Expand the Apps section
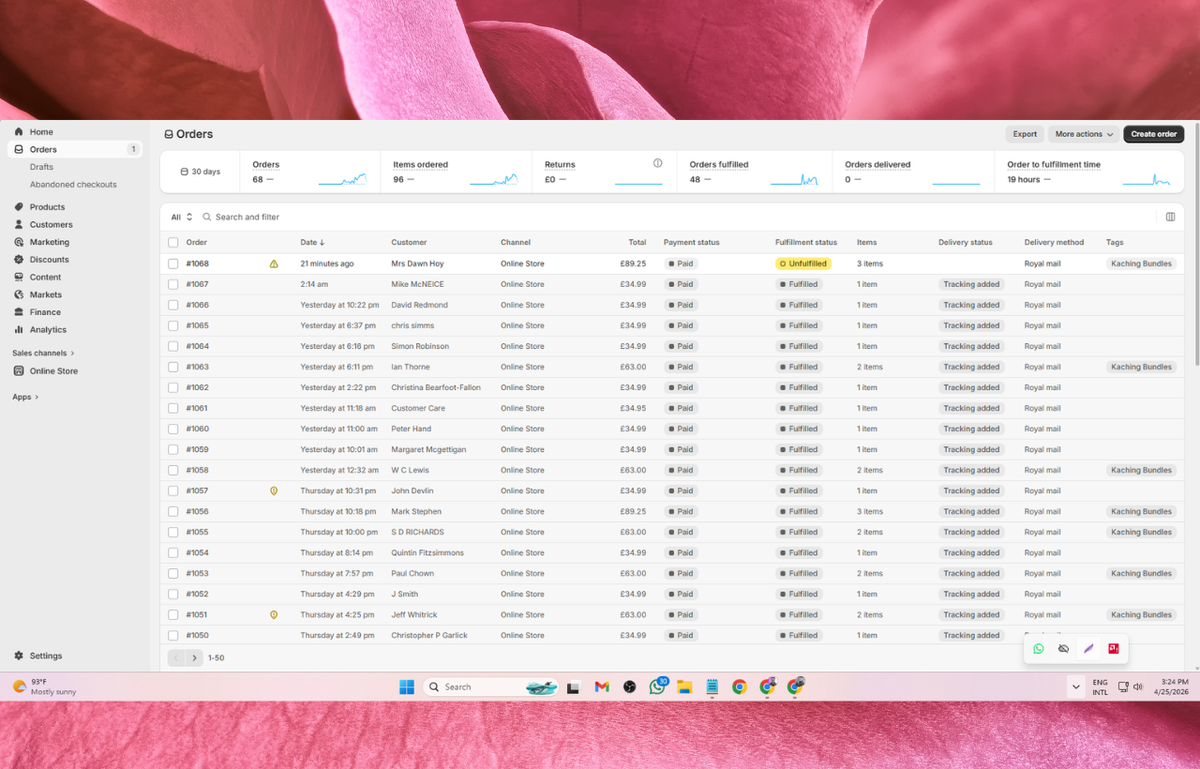The width and height of the screenshot is (1200, 769). [x=25, y=397]
